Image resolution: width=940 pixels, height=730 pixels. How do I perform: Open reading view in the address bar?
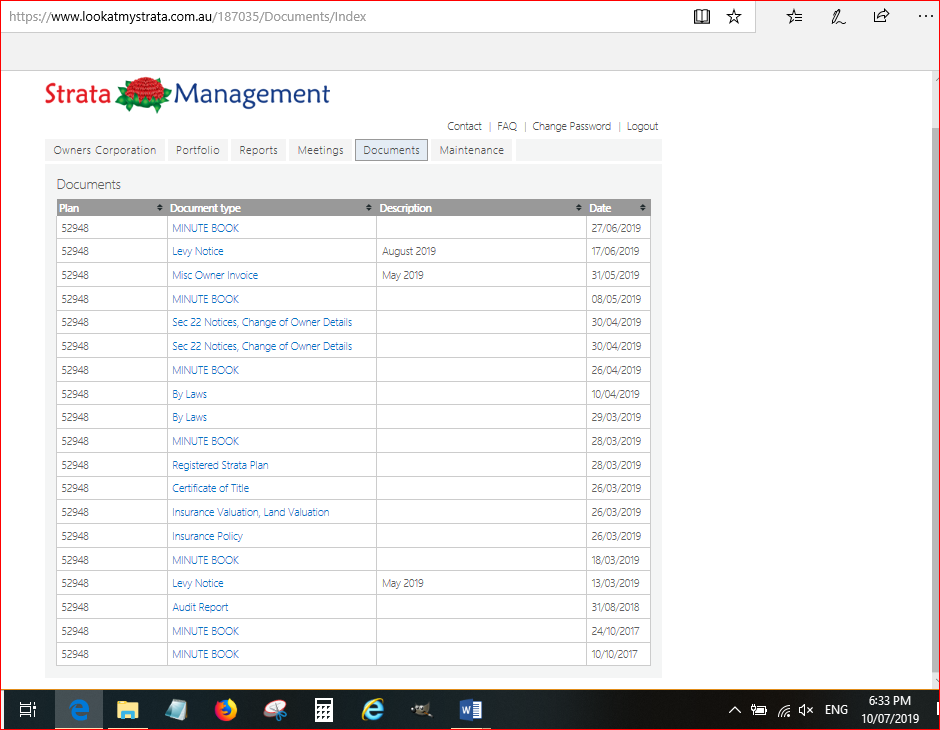(x=701, y=17)
